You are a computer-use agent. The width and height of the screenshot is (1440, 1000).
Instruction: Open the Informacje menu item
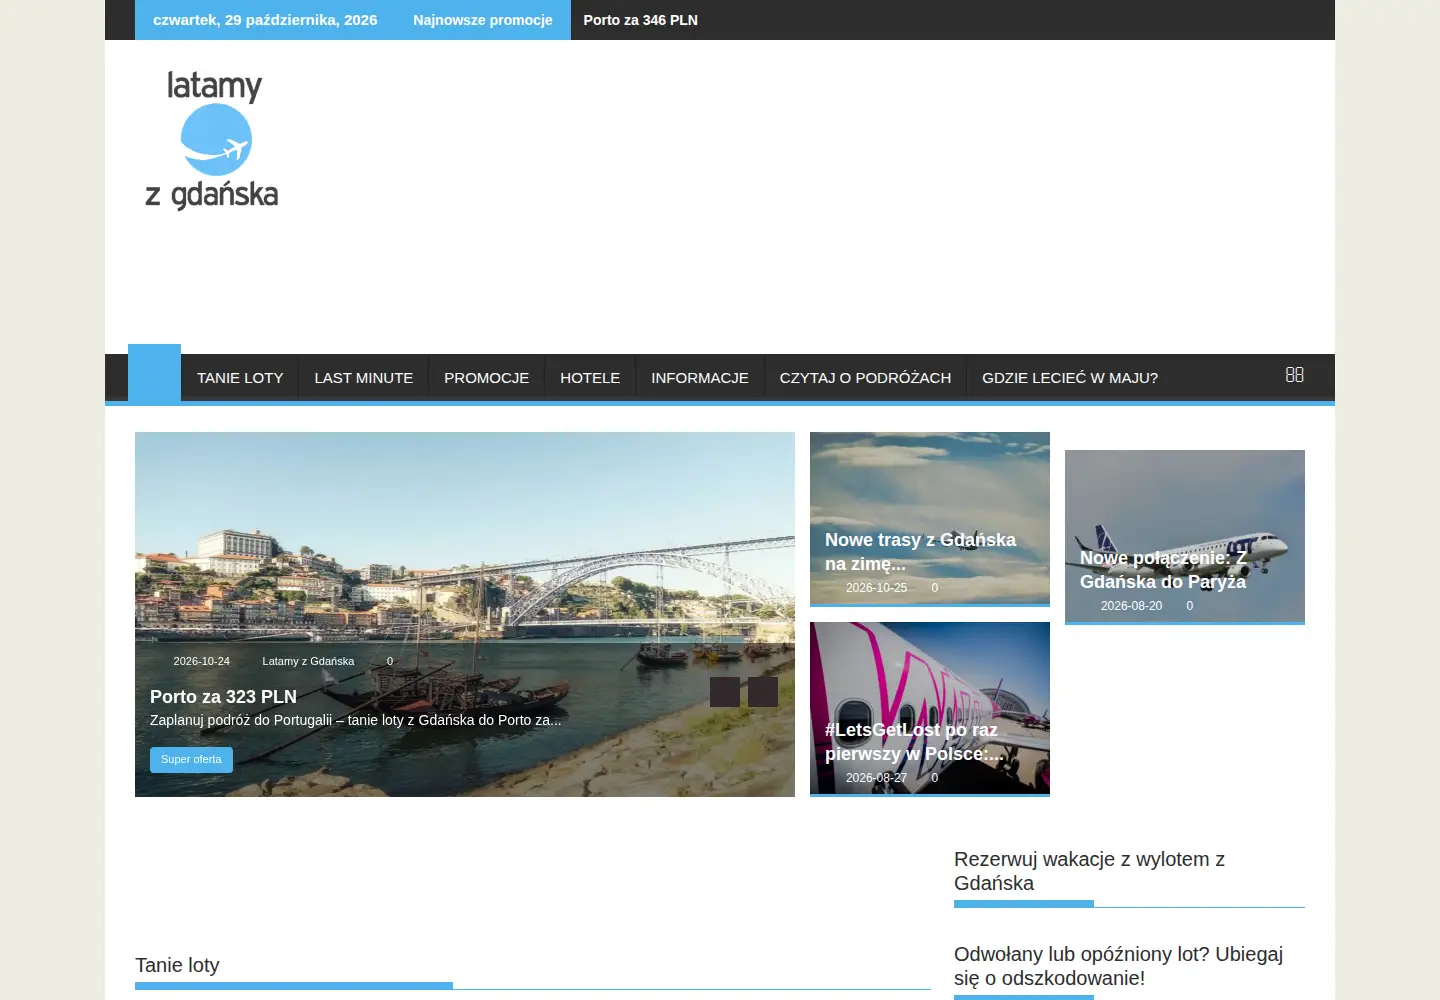[x=700, y=378]
